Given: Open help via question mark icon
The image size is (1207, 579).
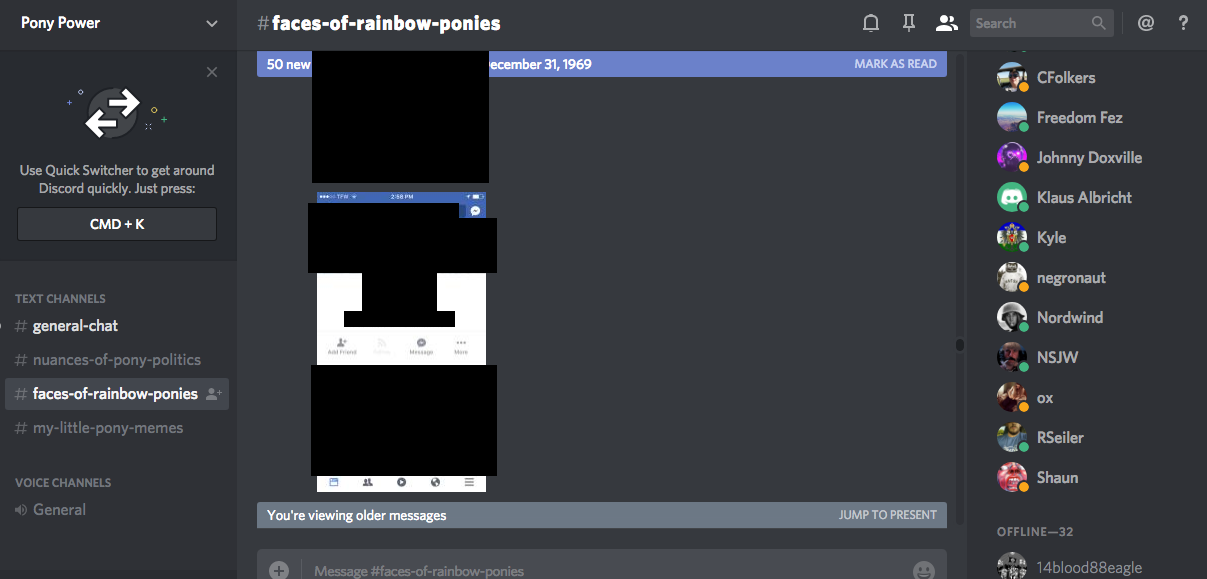Looking at the screenshot, I should (1183, 23).
